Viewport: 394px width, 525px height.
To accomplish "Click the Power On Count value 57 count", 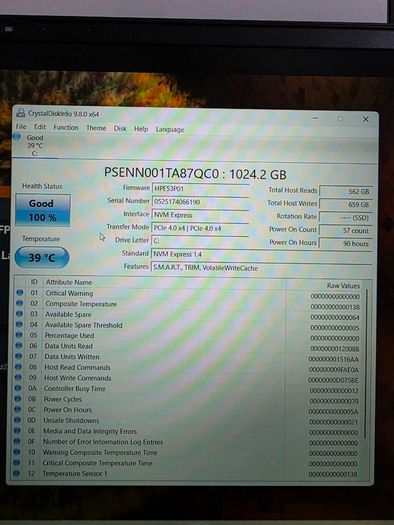I will (x=346, y=230).
